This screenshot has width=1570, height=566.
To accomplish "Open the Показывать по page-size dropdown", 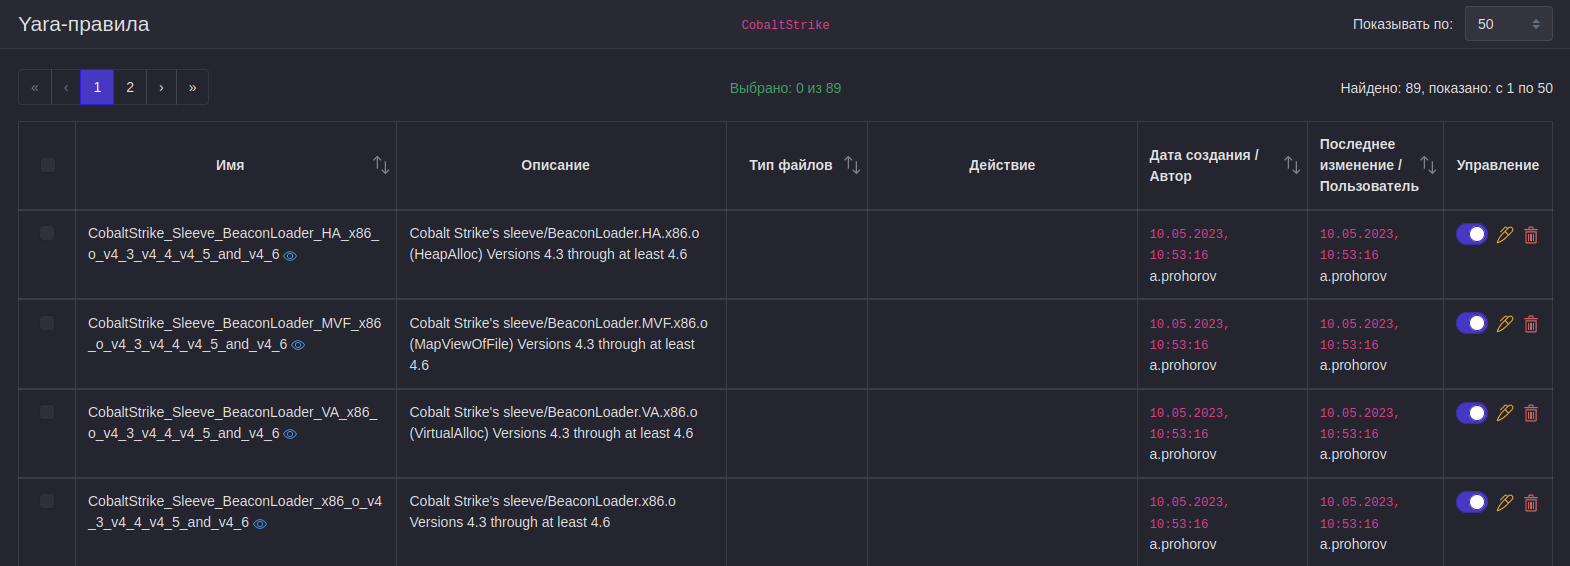I will tap(1508, 24).
